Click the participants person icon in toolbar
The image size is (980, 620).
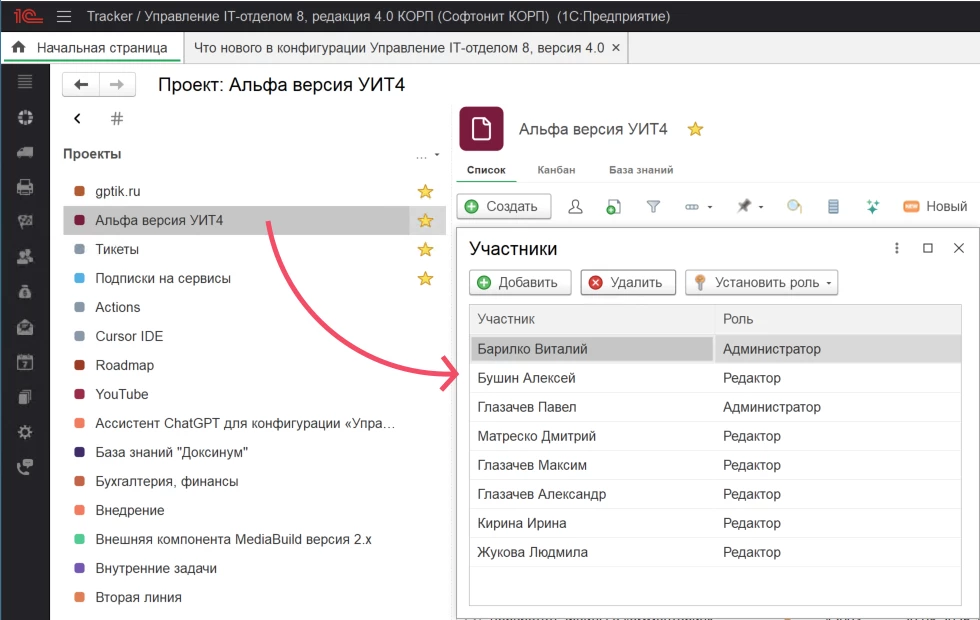pyautogui.click(x=575, y=206)
